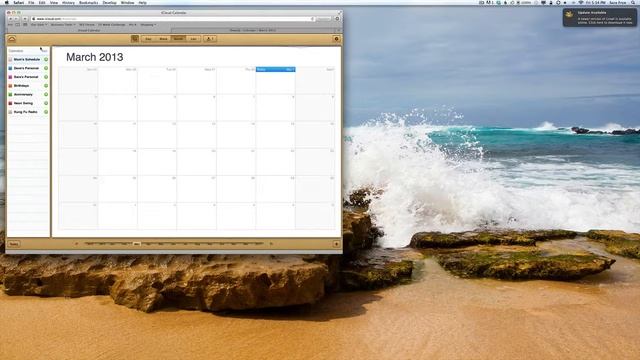The image size is (640, 360).
Task: Click the Reader button in address bar
Action: tap(324, 19)
